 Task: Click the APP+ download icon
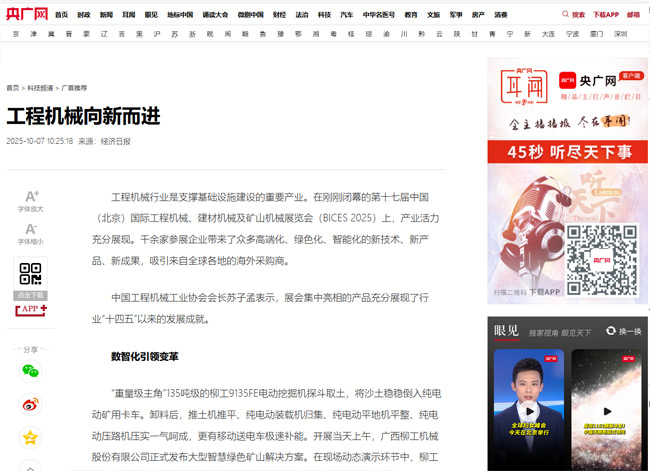pyautogui.click(x=31, y=310)
